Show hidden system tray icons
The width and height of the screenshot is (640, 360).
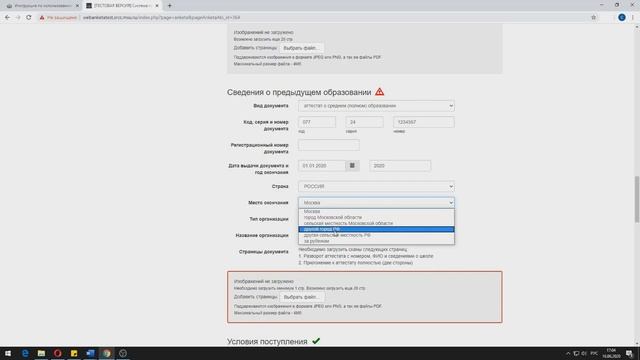coord(568,353)
